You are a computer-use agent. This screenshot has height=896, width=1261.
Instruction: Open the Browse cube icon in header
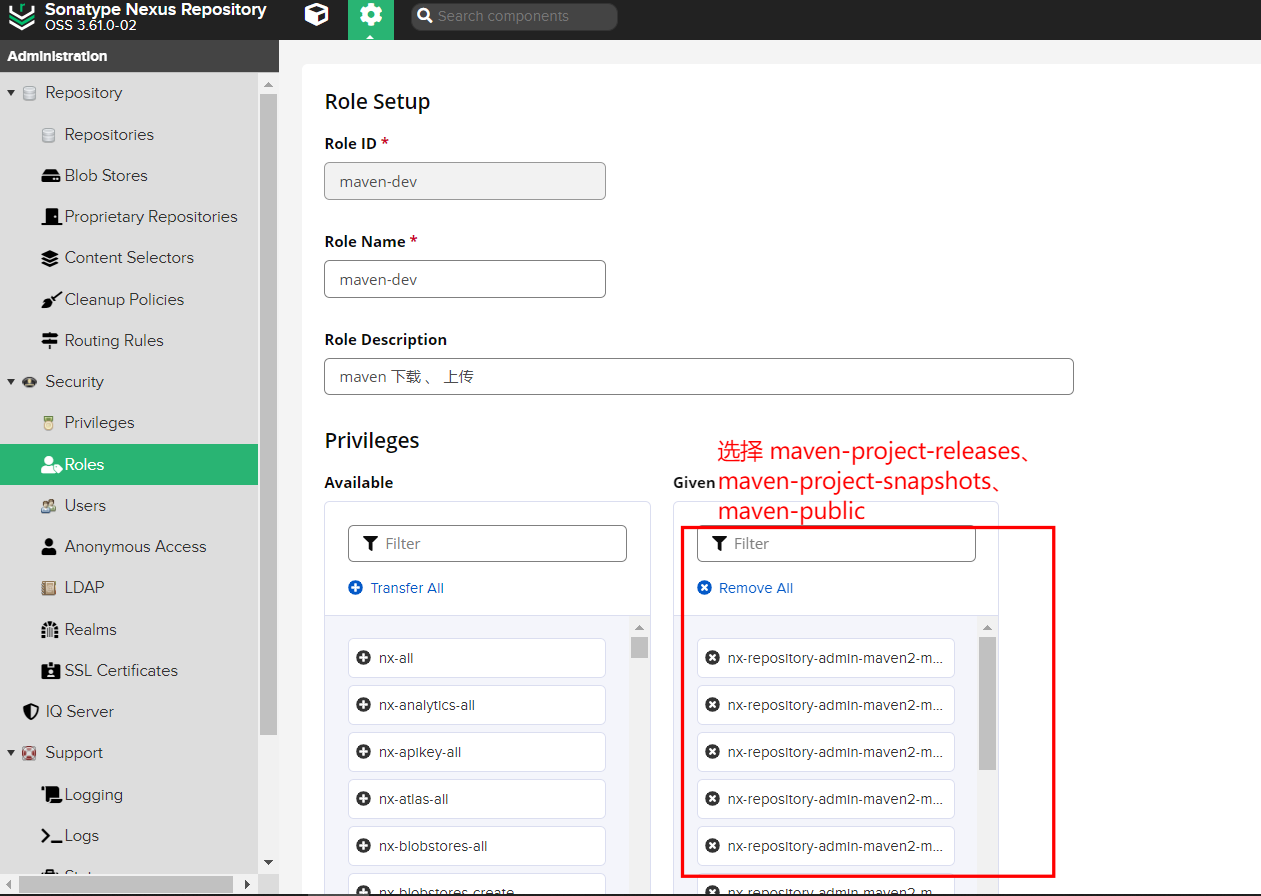316,16
